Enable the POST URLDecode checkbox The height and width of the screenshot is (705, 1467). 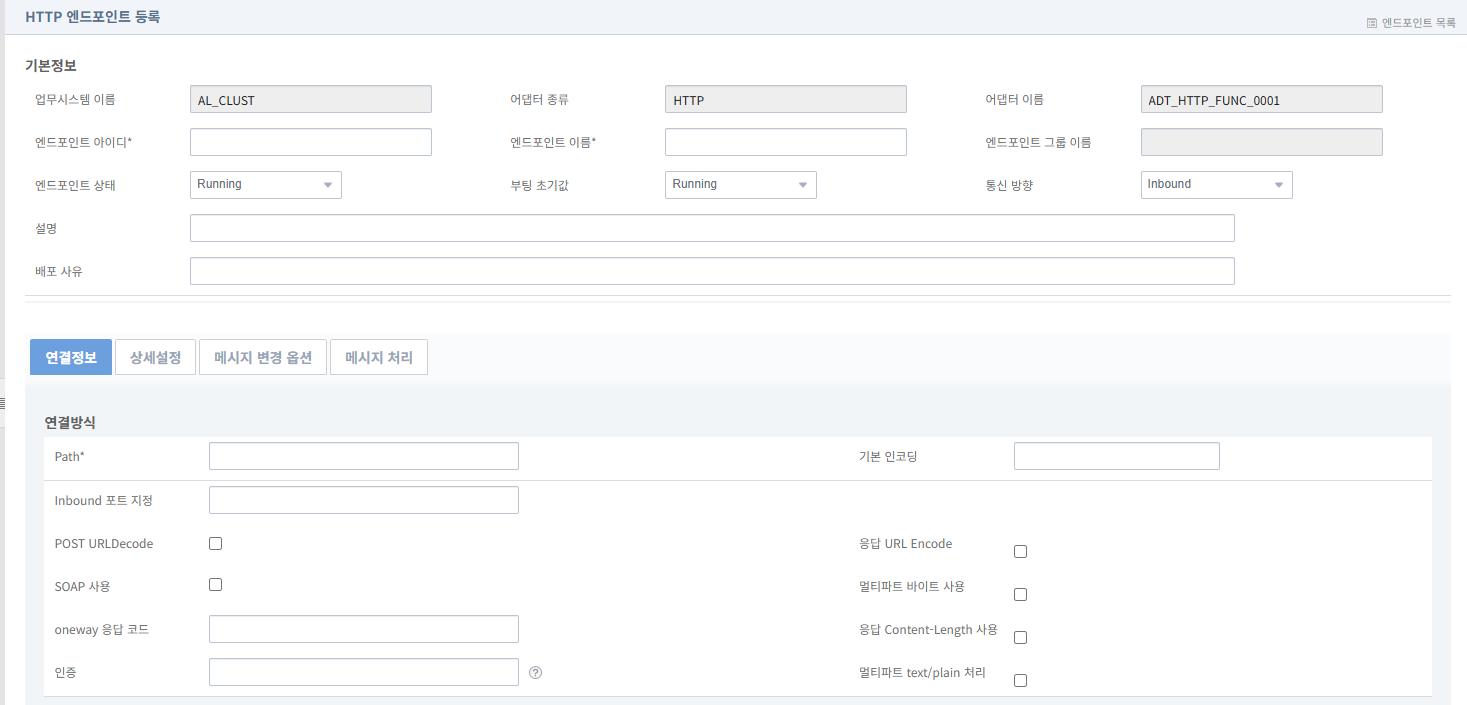(215, 544)
